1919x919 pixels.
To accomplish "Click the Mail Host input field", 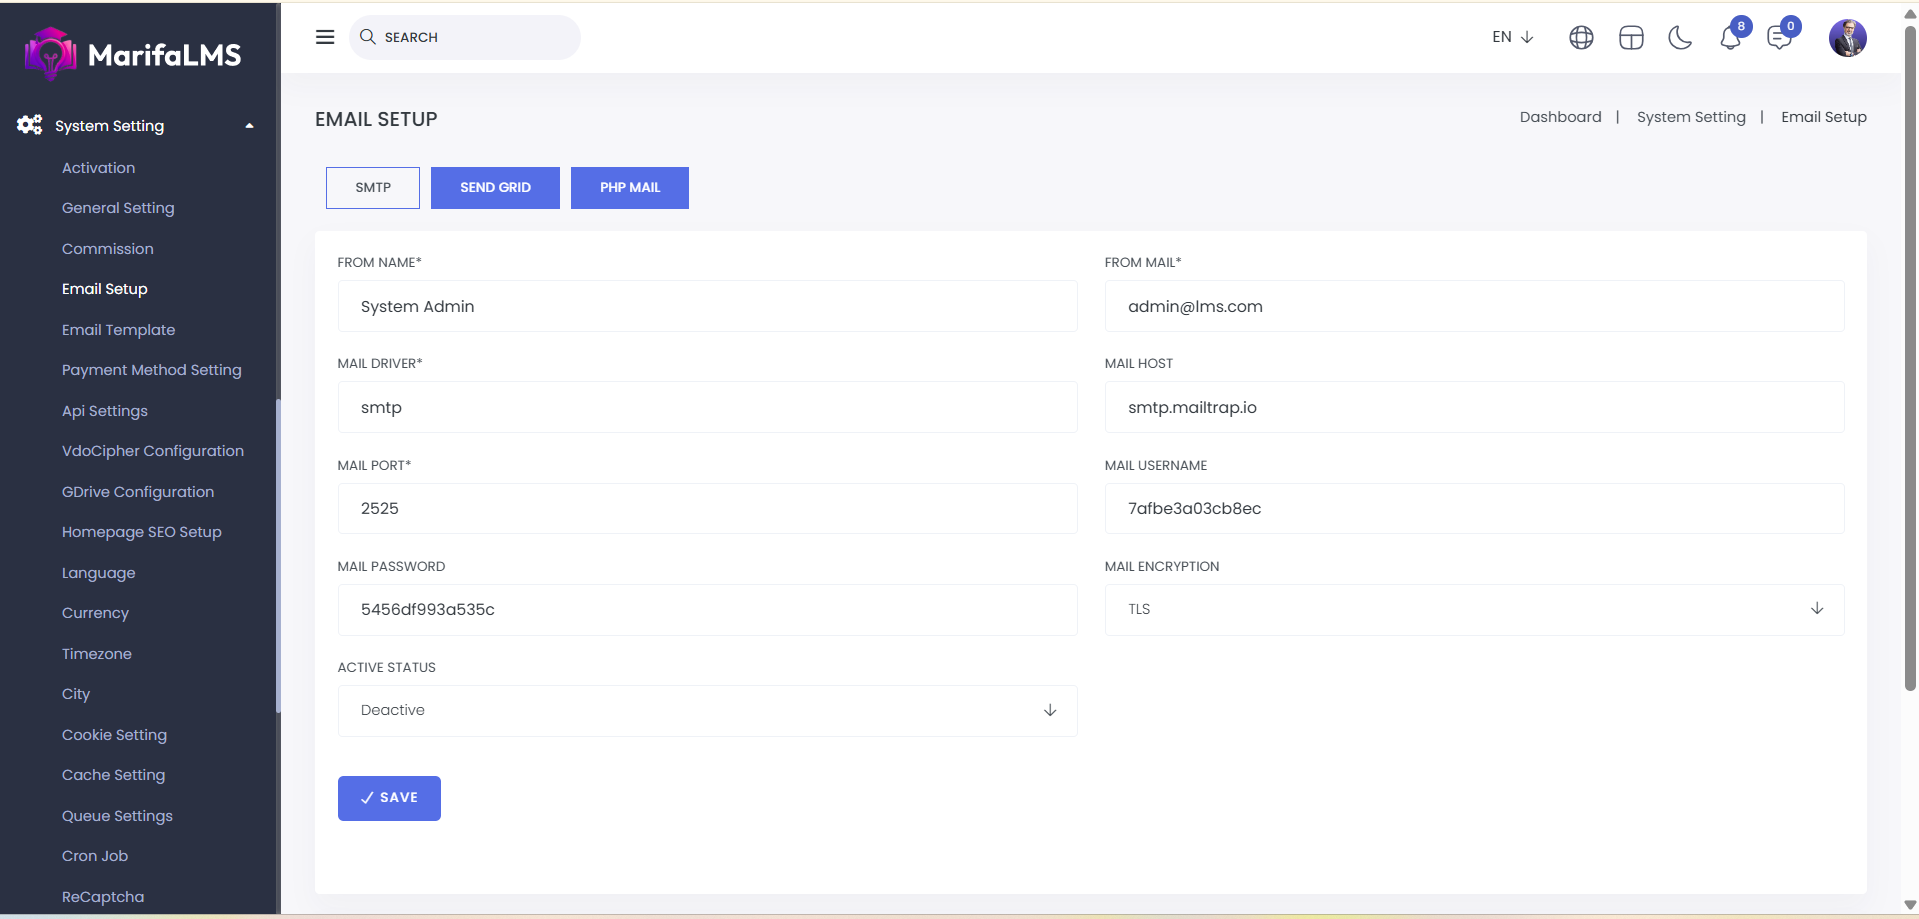I will (1473, 407).
